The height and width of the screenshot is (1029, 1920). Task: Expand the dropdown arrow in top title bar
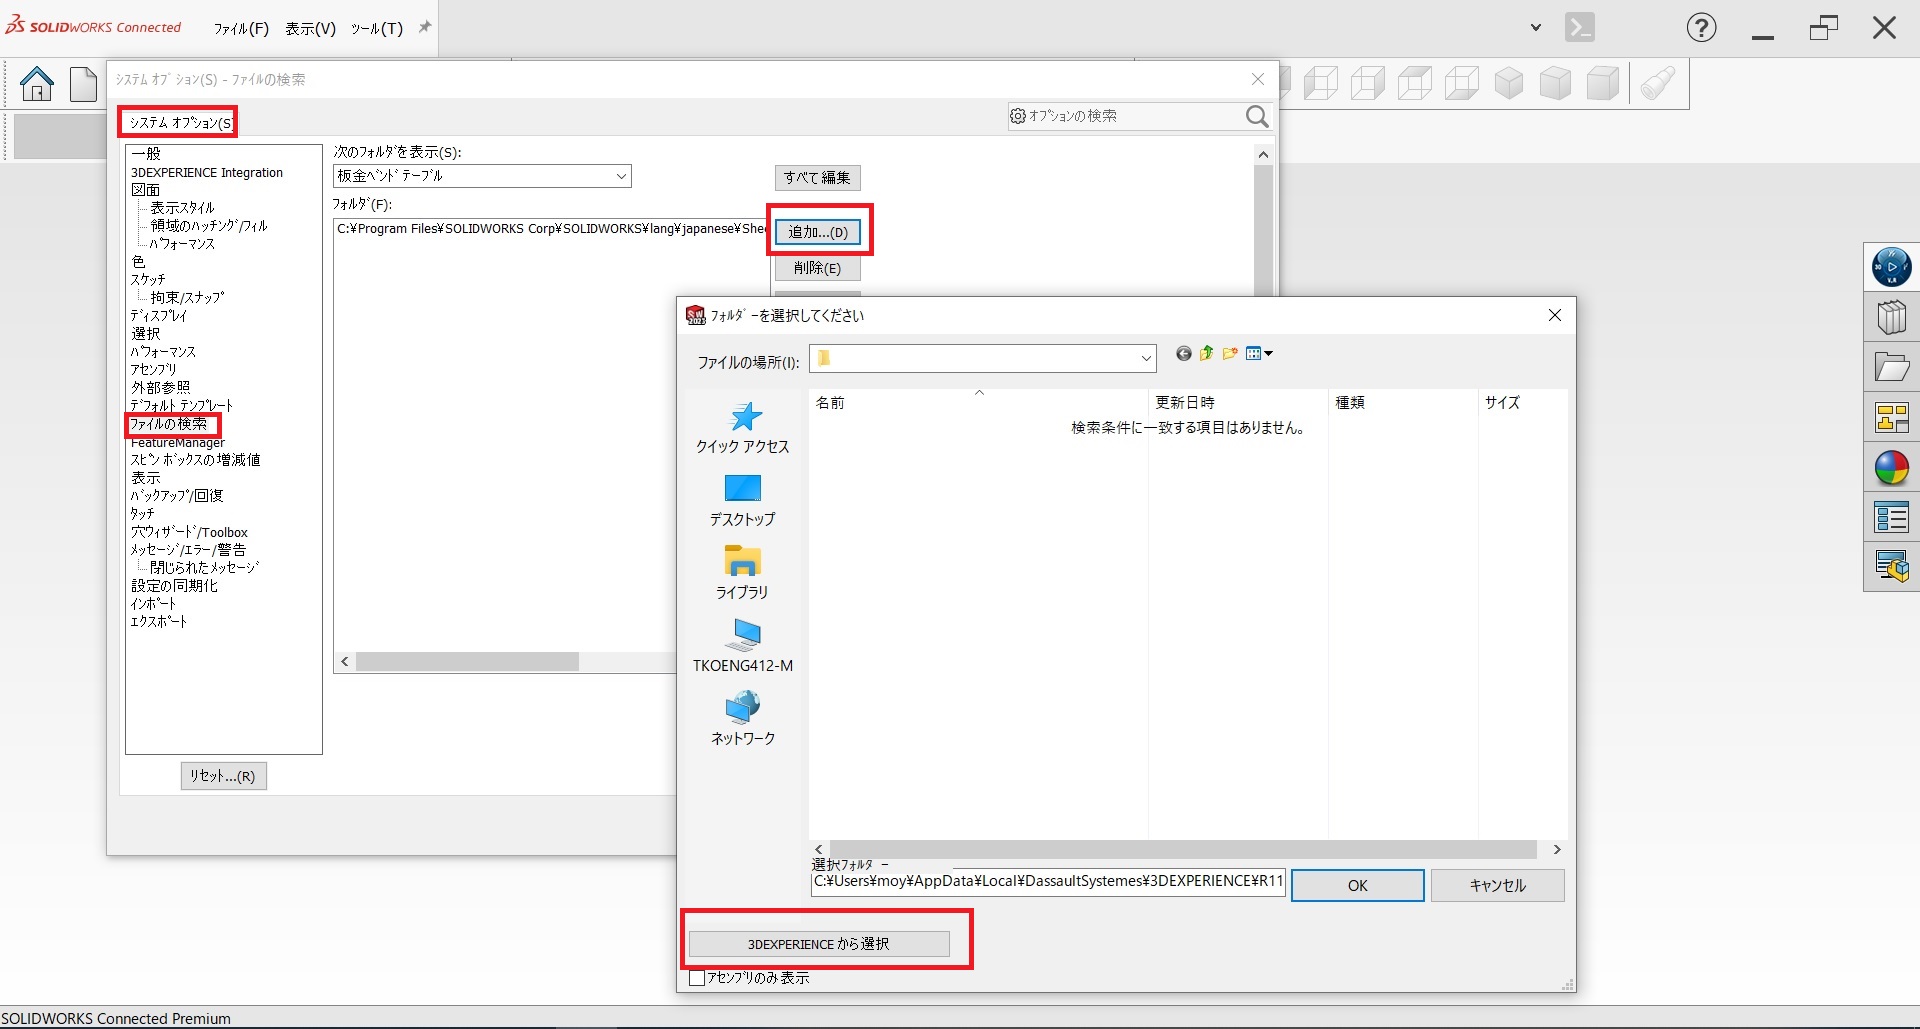[x=1536, y=28]
